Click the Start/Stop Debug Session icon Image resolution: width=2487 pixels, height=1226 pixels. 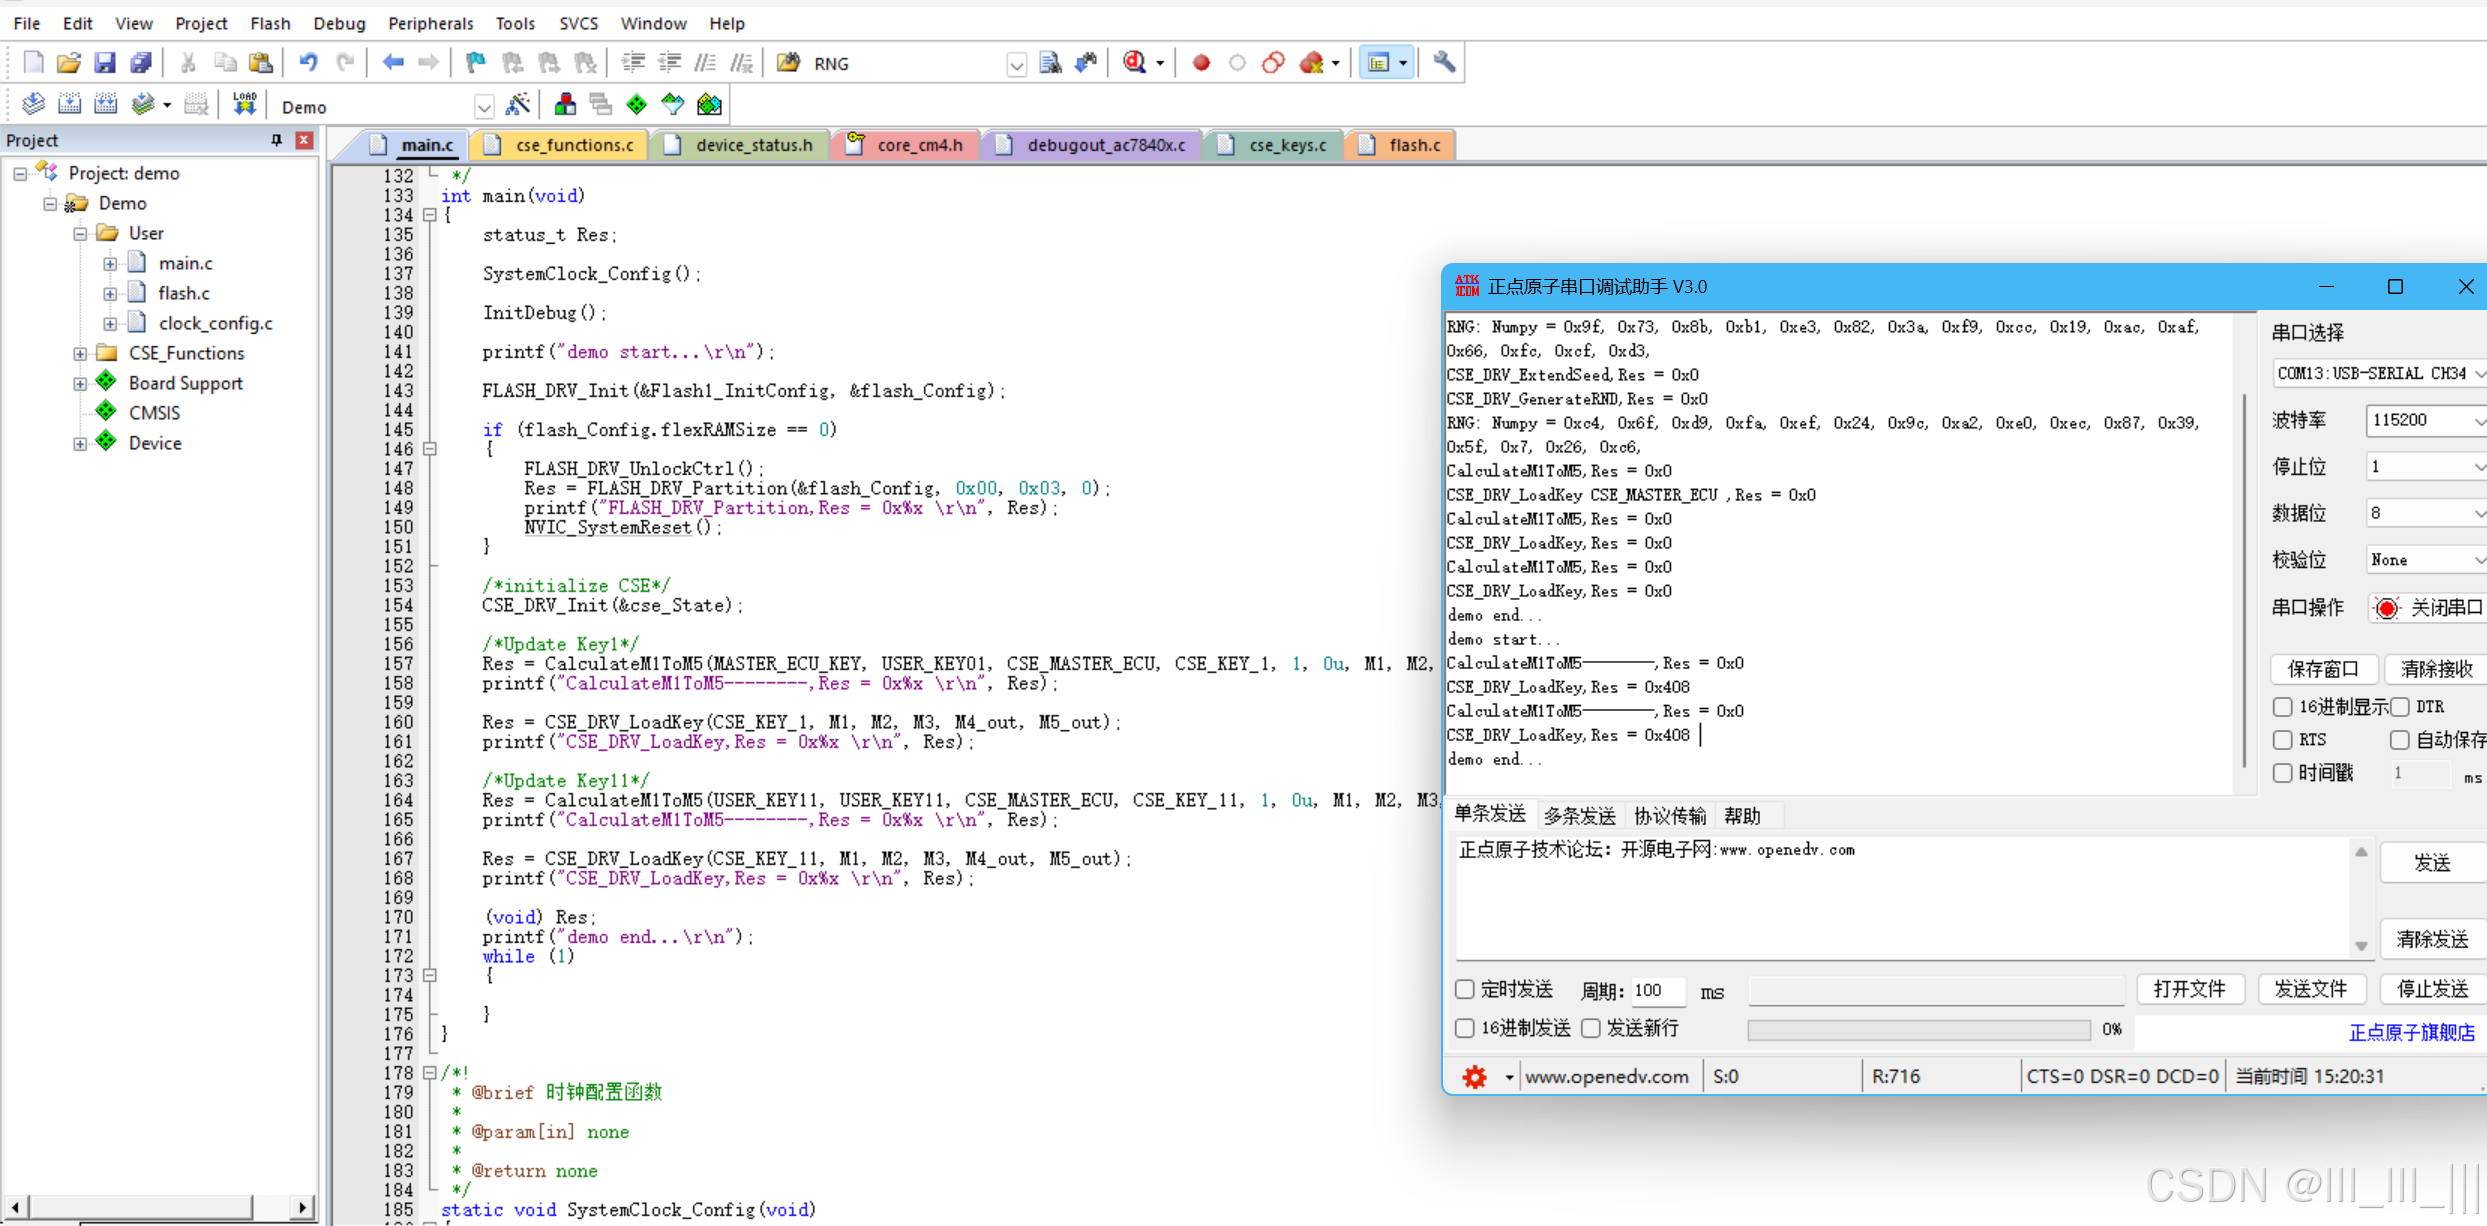(1135, 63)
